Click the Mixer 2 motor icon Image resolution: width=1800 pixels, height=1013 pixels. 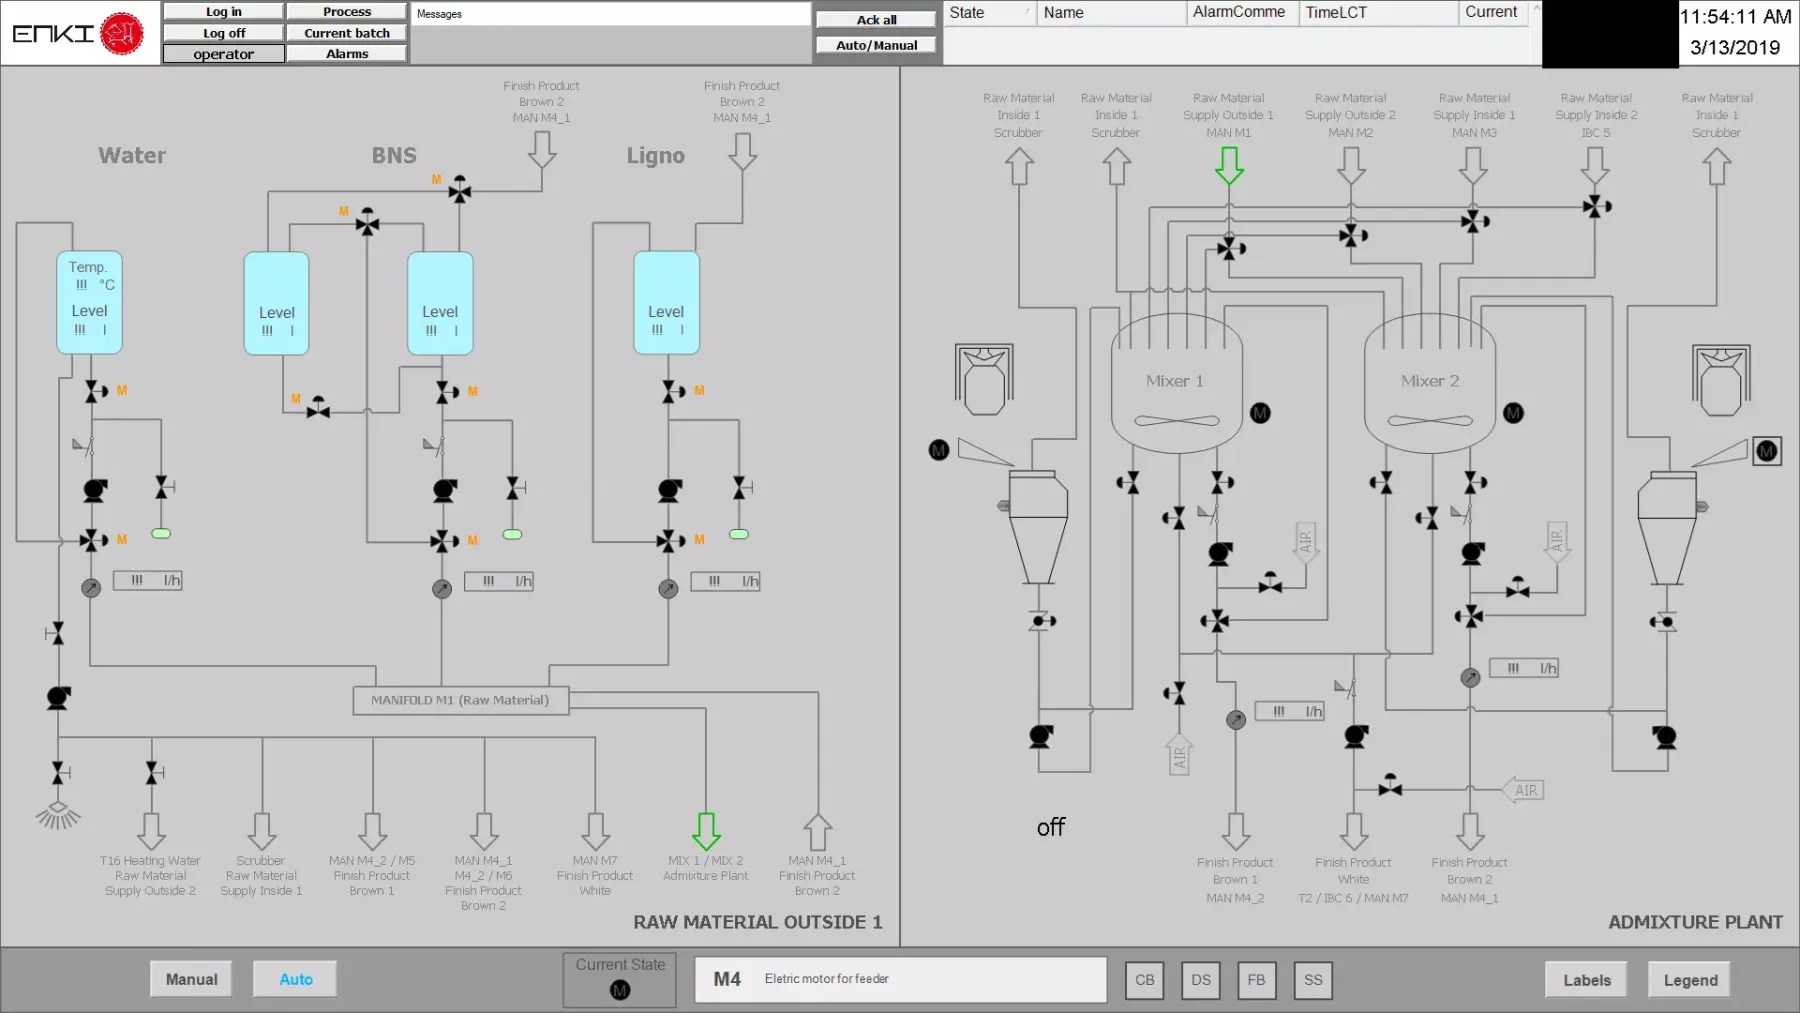tap(1513, 413)
